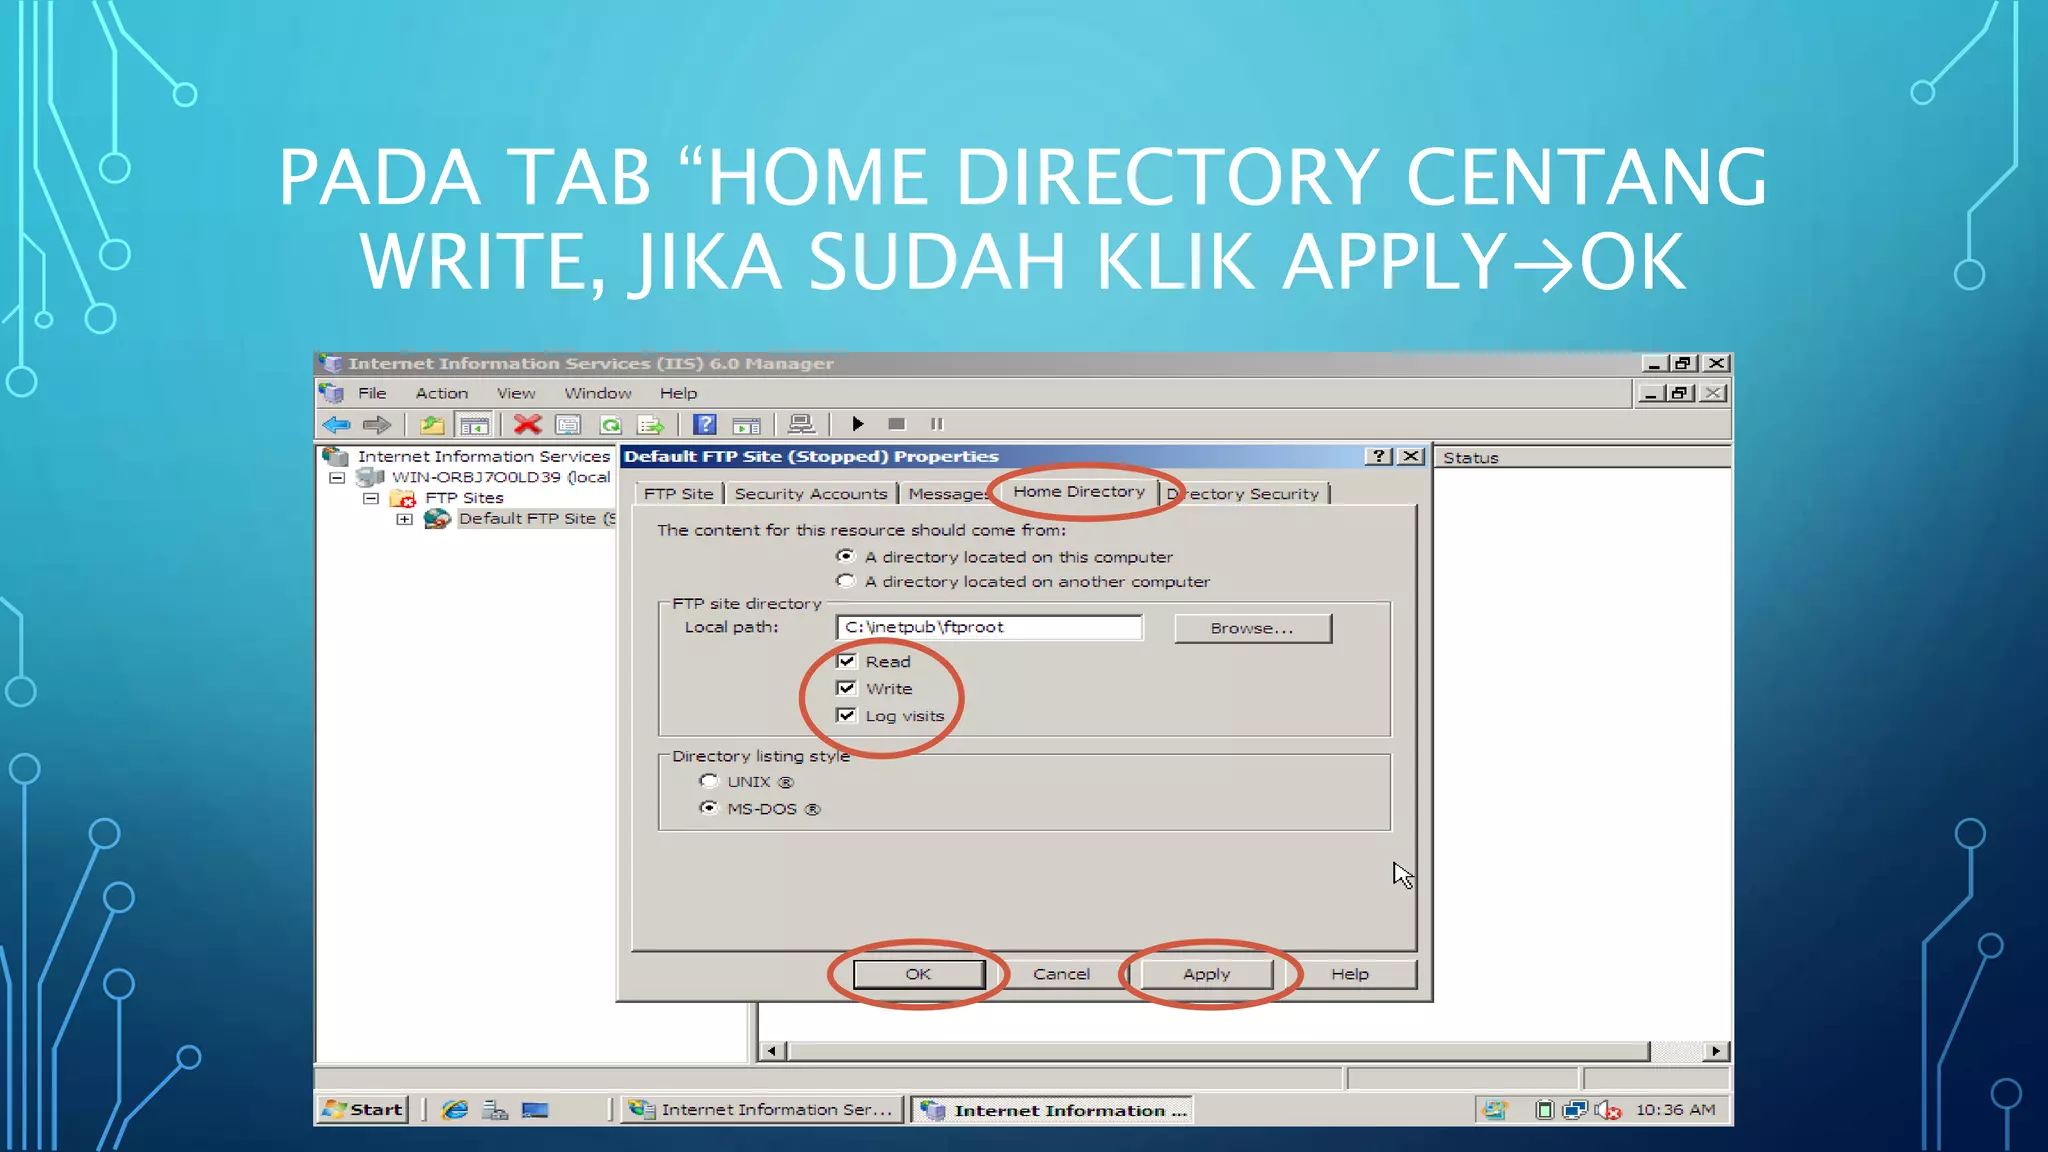Image resolution: width=2048 pixels, height=1152 pixels.
Task: Switch to the Messages tab
Action: (947, 494)
